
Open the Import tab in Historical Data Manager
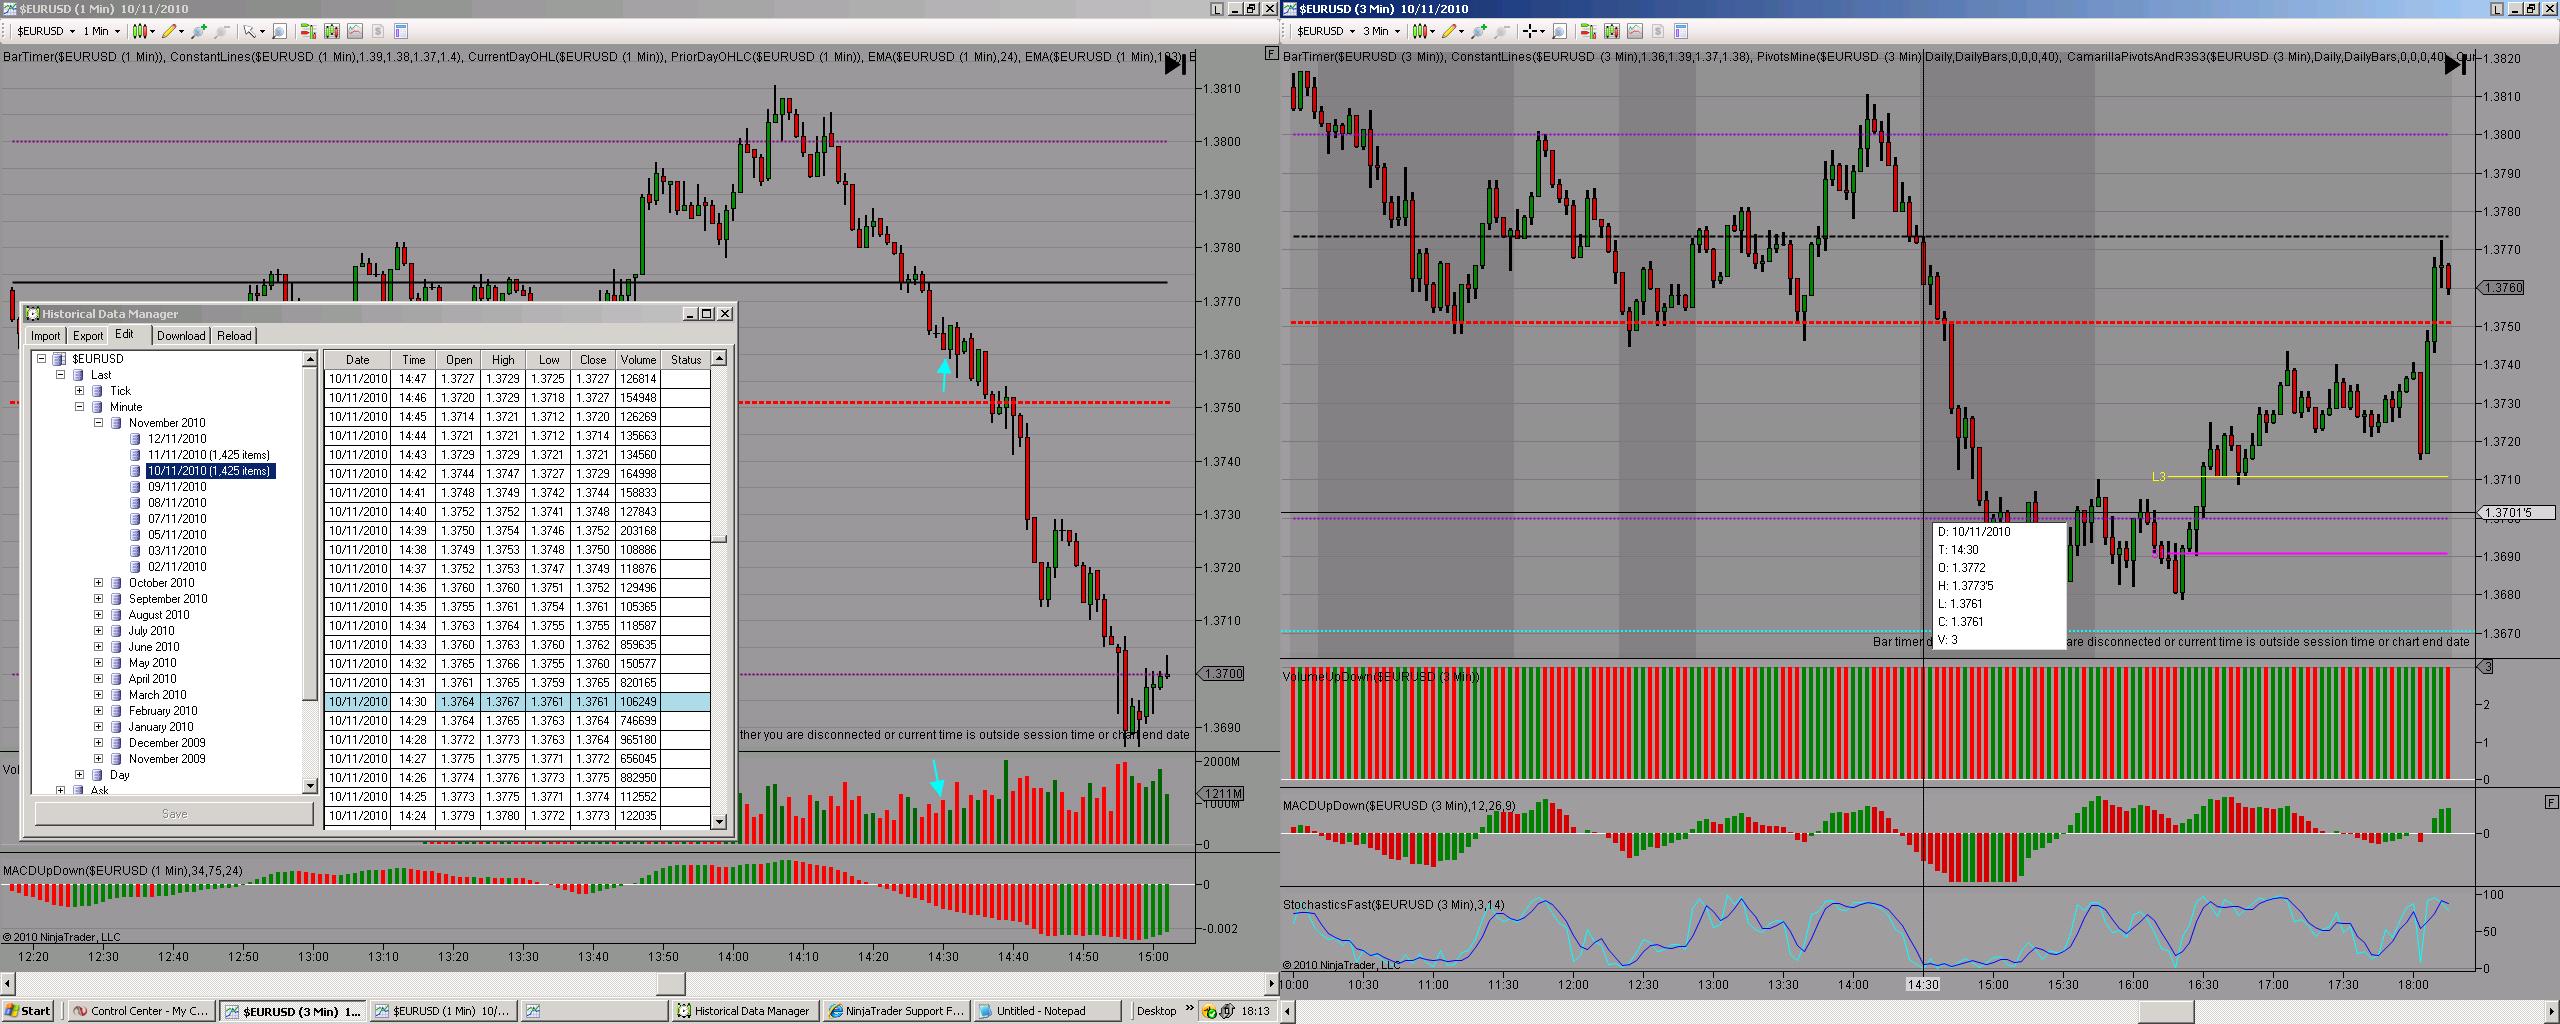[x=45, y=336]
